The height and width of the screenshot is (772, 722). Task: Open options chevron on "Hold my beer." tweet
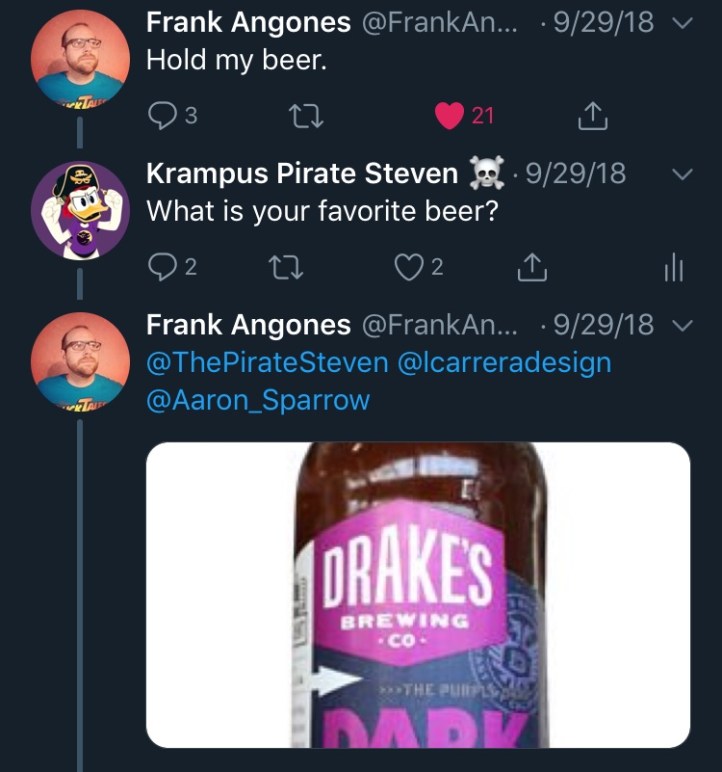pyautogui.click(x=683, y=23)
